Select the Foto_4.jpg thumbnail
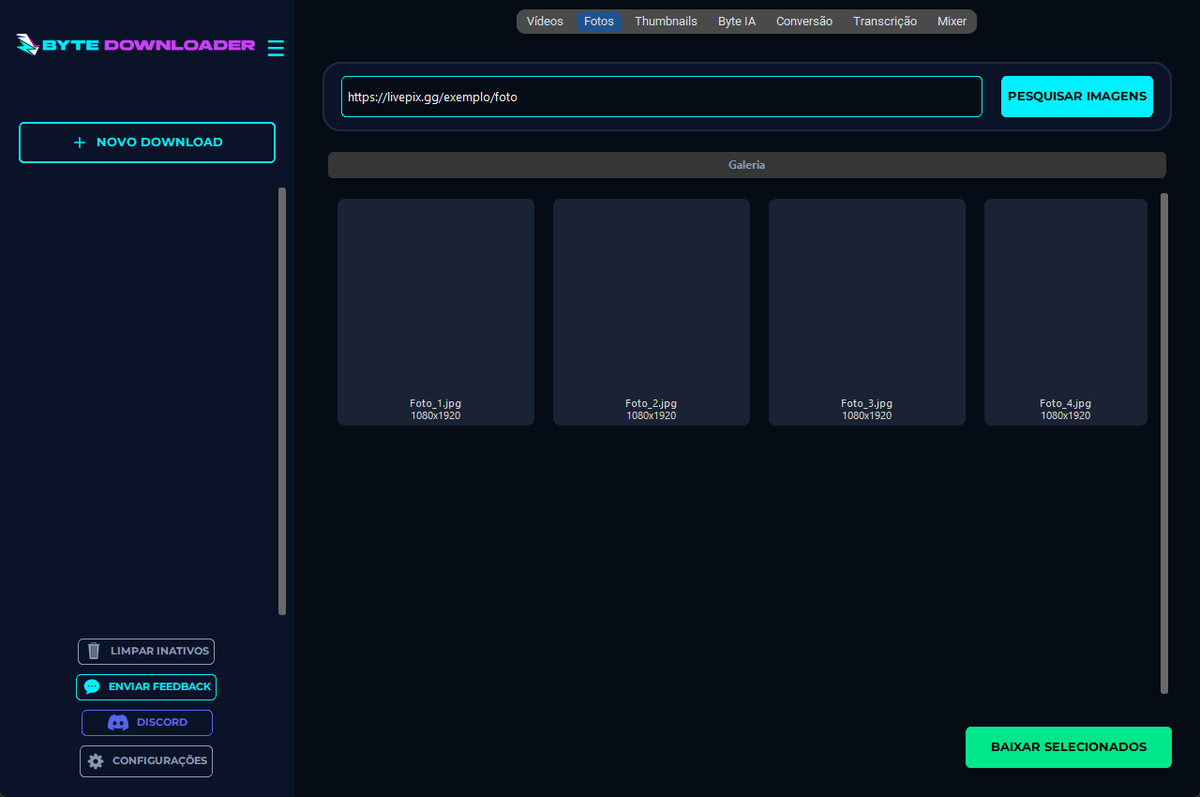The width and height of the screenshot is (1200, 797). pyautogui.click(x=1066, y=312)
